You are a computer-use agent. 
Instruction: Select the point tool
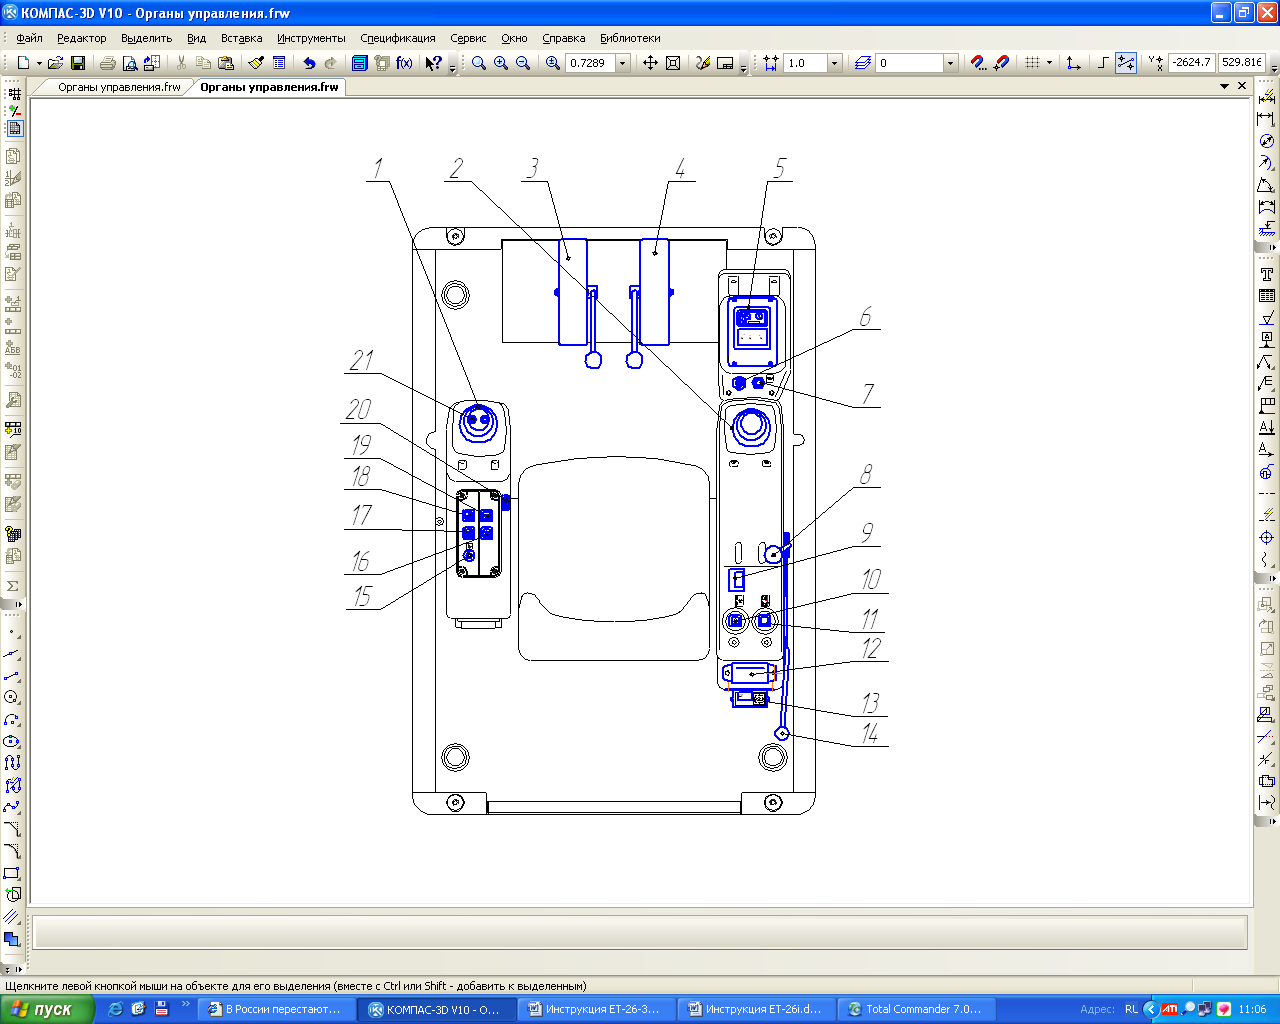(x=12, y=632)
